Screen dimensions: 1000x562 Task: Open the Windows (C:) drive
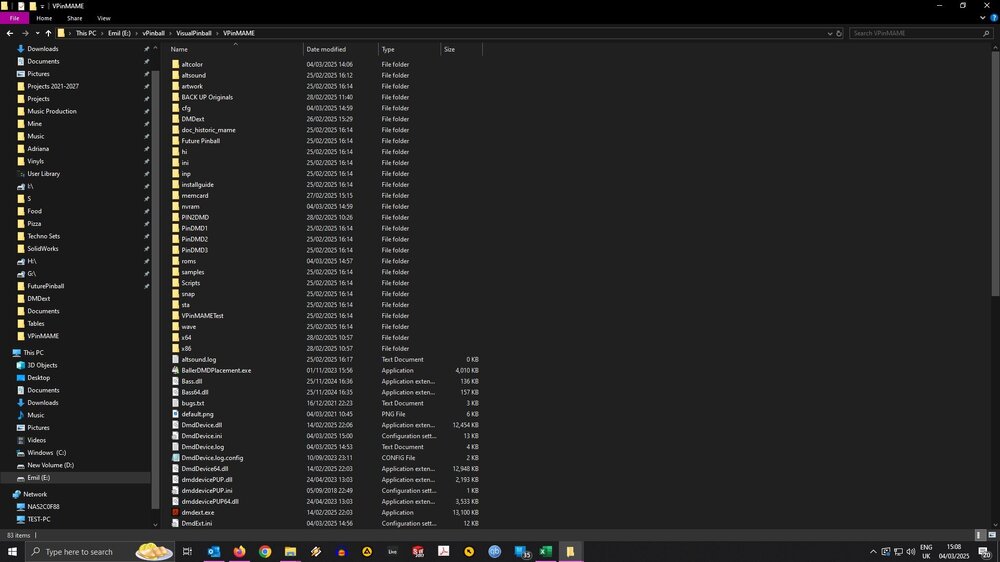click(x=47, y=452)
